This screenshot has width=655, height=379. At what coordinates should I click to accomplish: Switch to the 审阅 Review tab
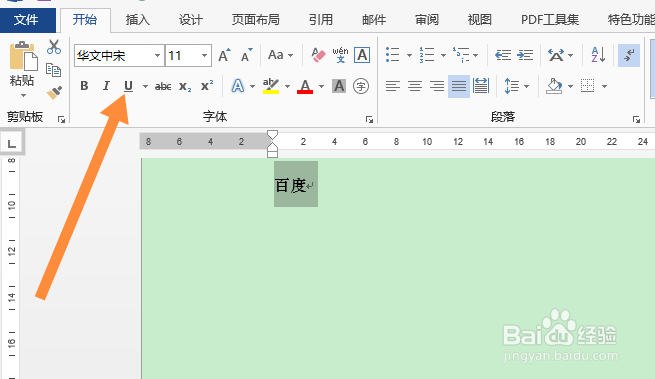coord(427,20)
